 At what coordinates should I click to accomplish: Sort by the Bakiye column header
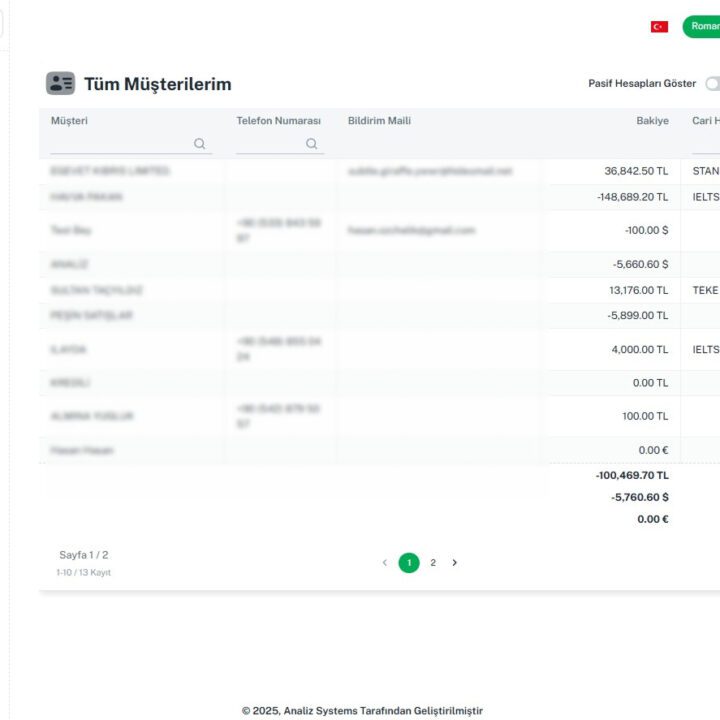click(x=652, y=121)
